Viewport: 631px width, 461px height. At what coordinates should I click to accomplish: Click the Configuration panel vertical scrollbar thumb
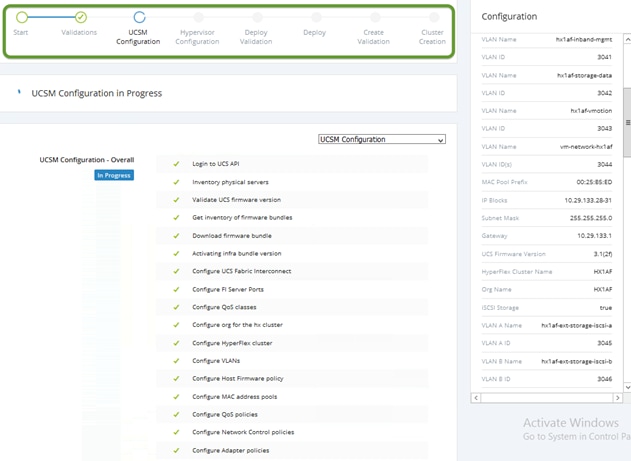tap(627, 122)
